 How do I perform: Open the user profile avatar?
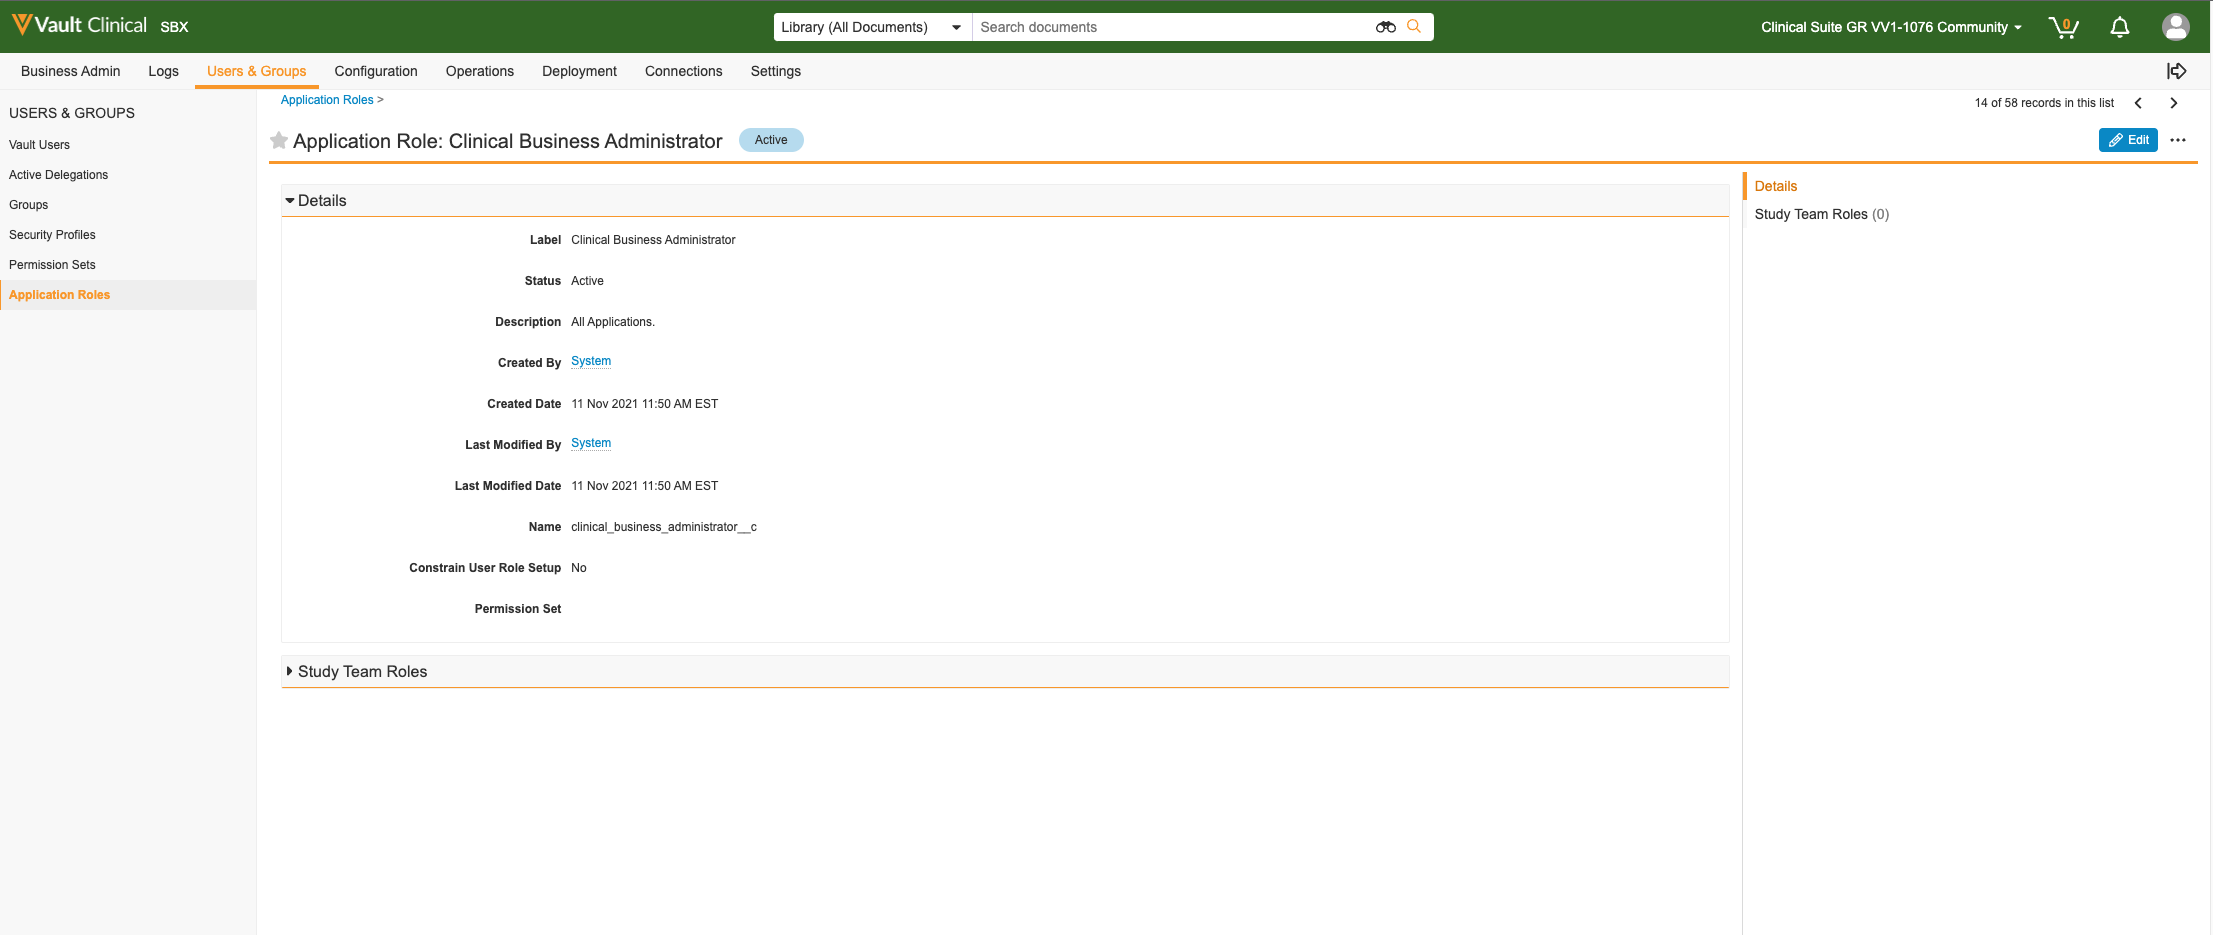[x=2175, y=27]
